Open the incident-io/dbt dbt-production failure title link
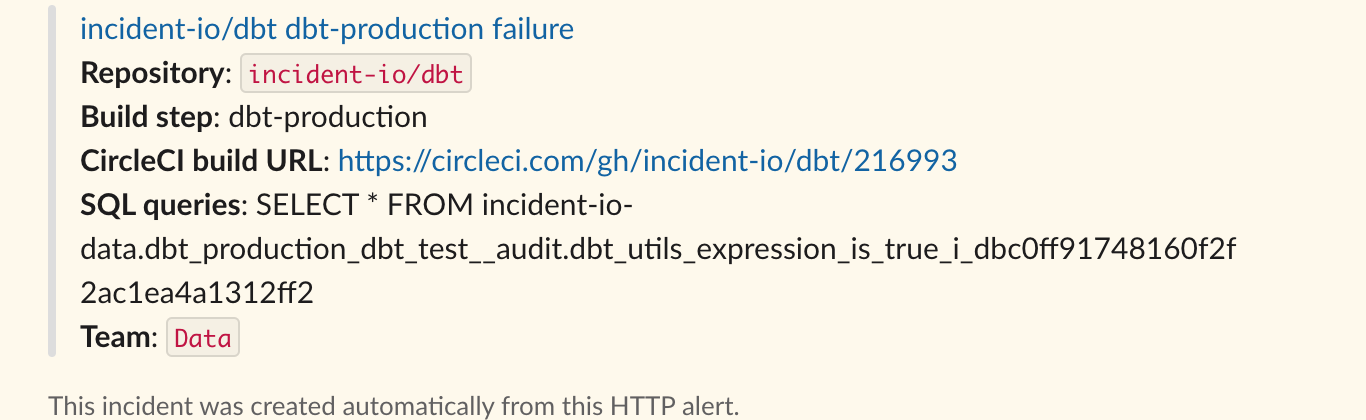The width and height of the screenshot is (1366, 420). [326, 29]
